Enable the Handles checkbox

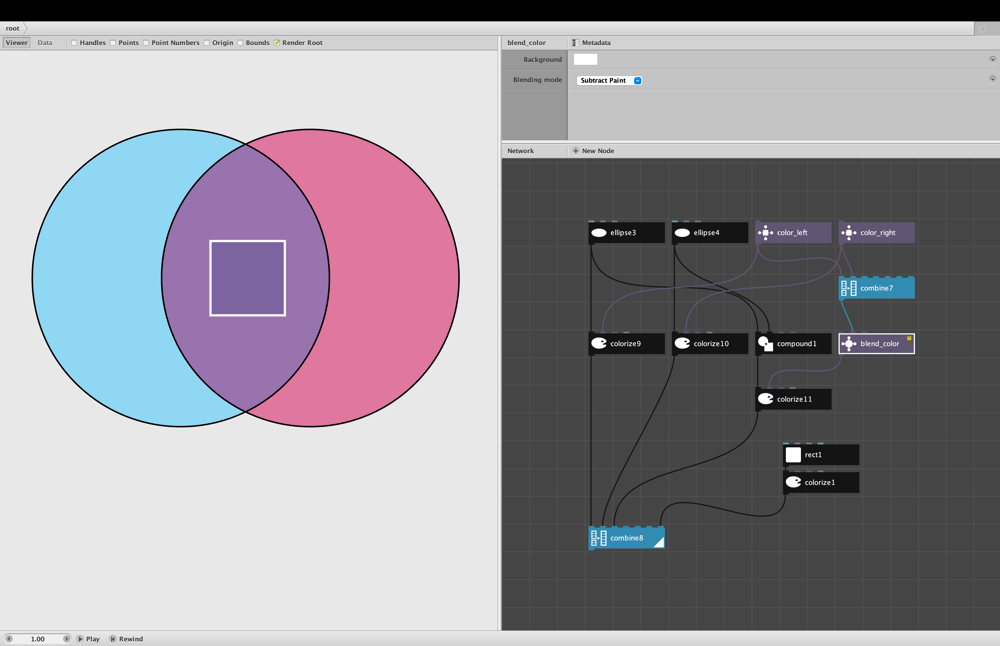coord(74,43)
